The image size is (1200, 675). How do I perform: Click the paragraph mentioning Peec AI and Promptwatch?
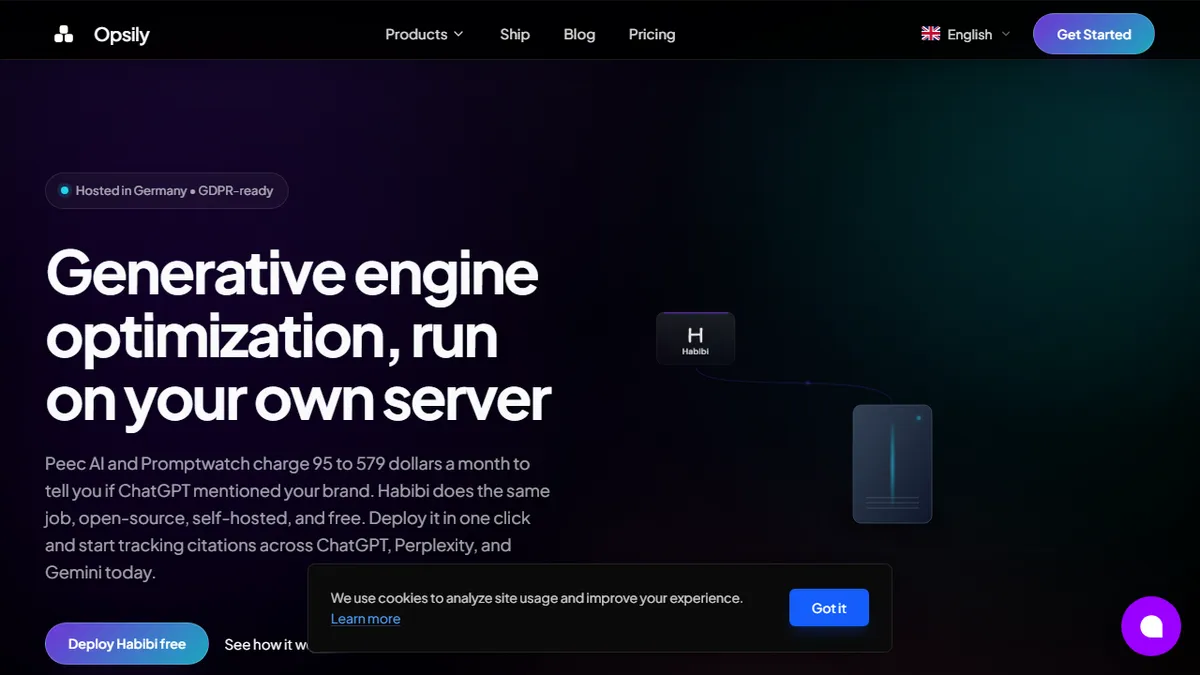[298, 518]
